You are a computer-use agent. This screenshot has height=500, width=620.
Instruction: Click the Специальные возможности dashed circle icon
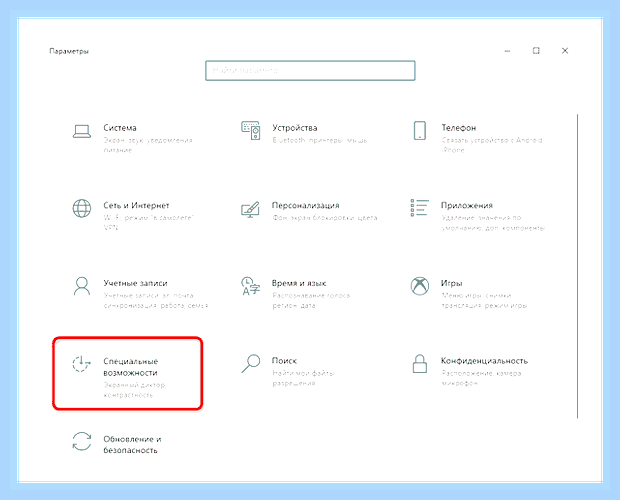[81, 364]
